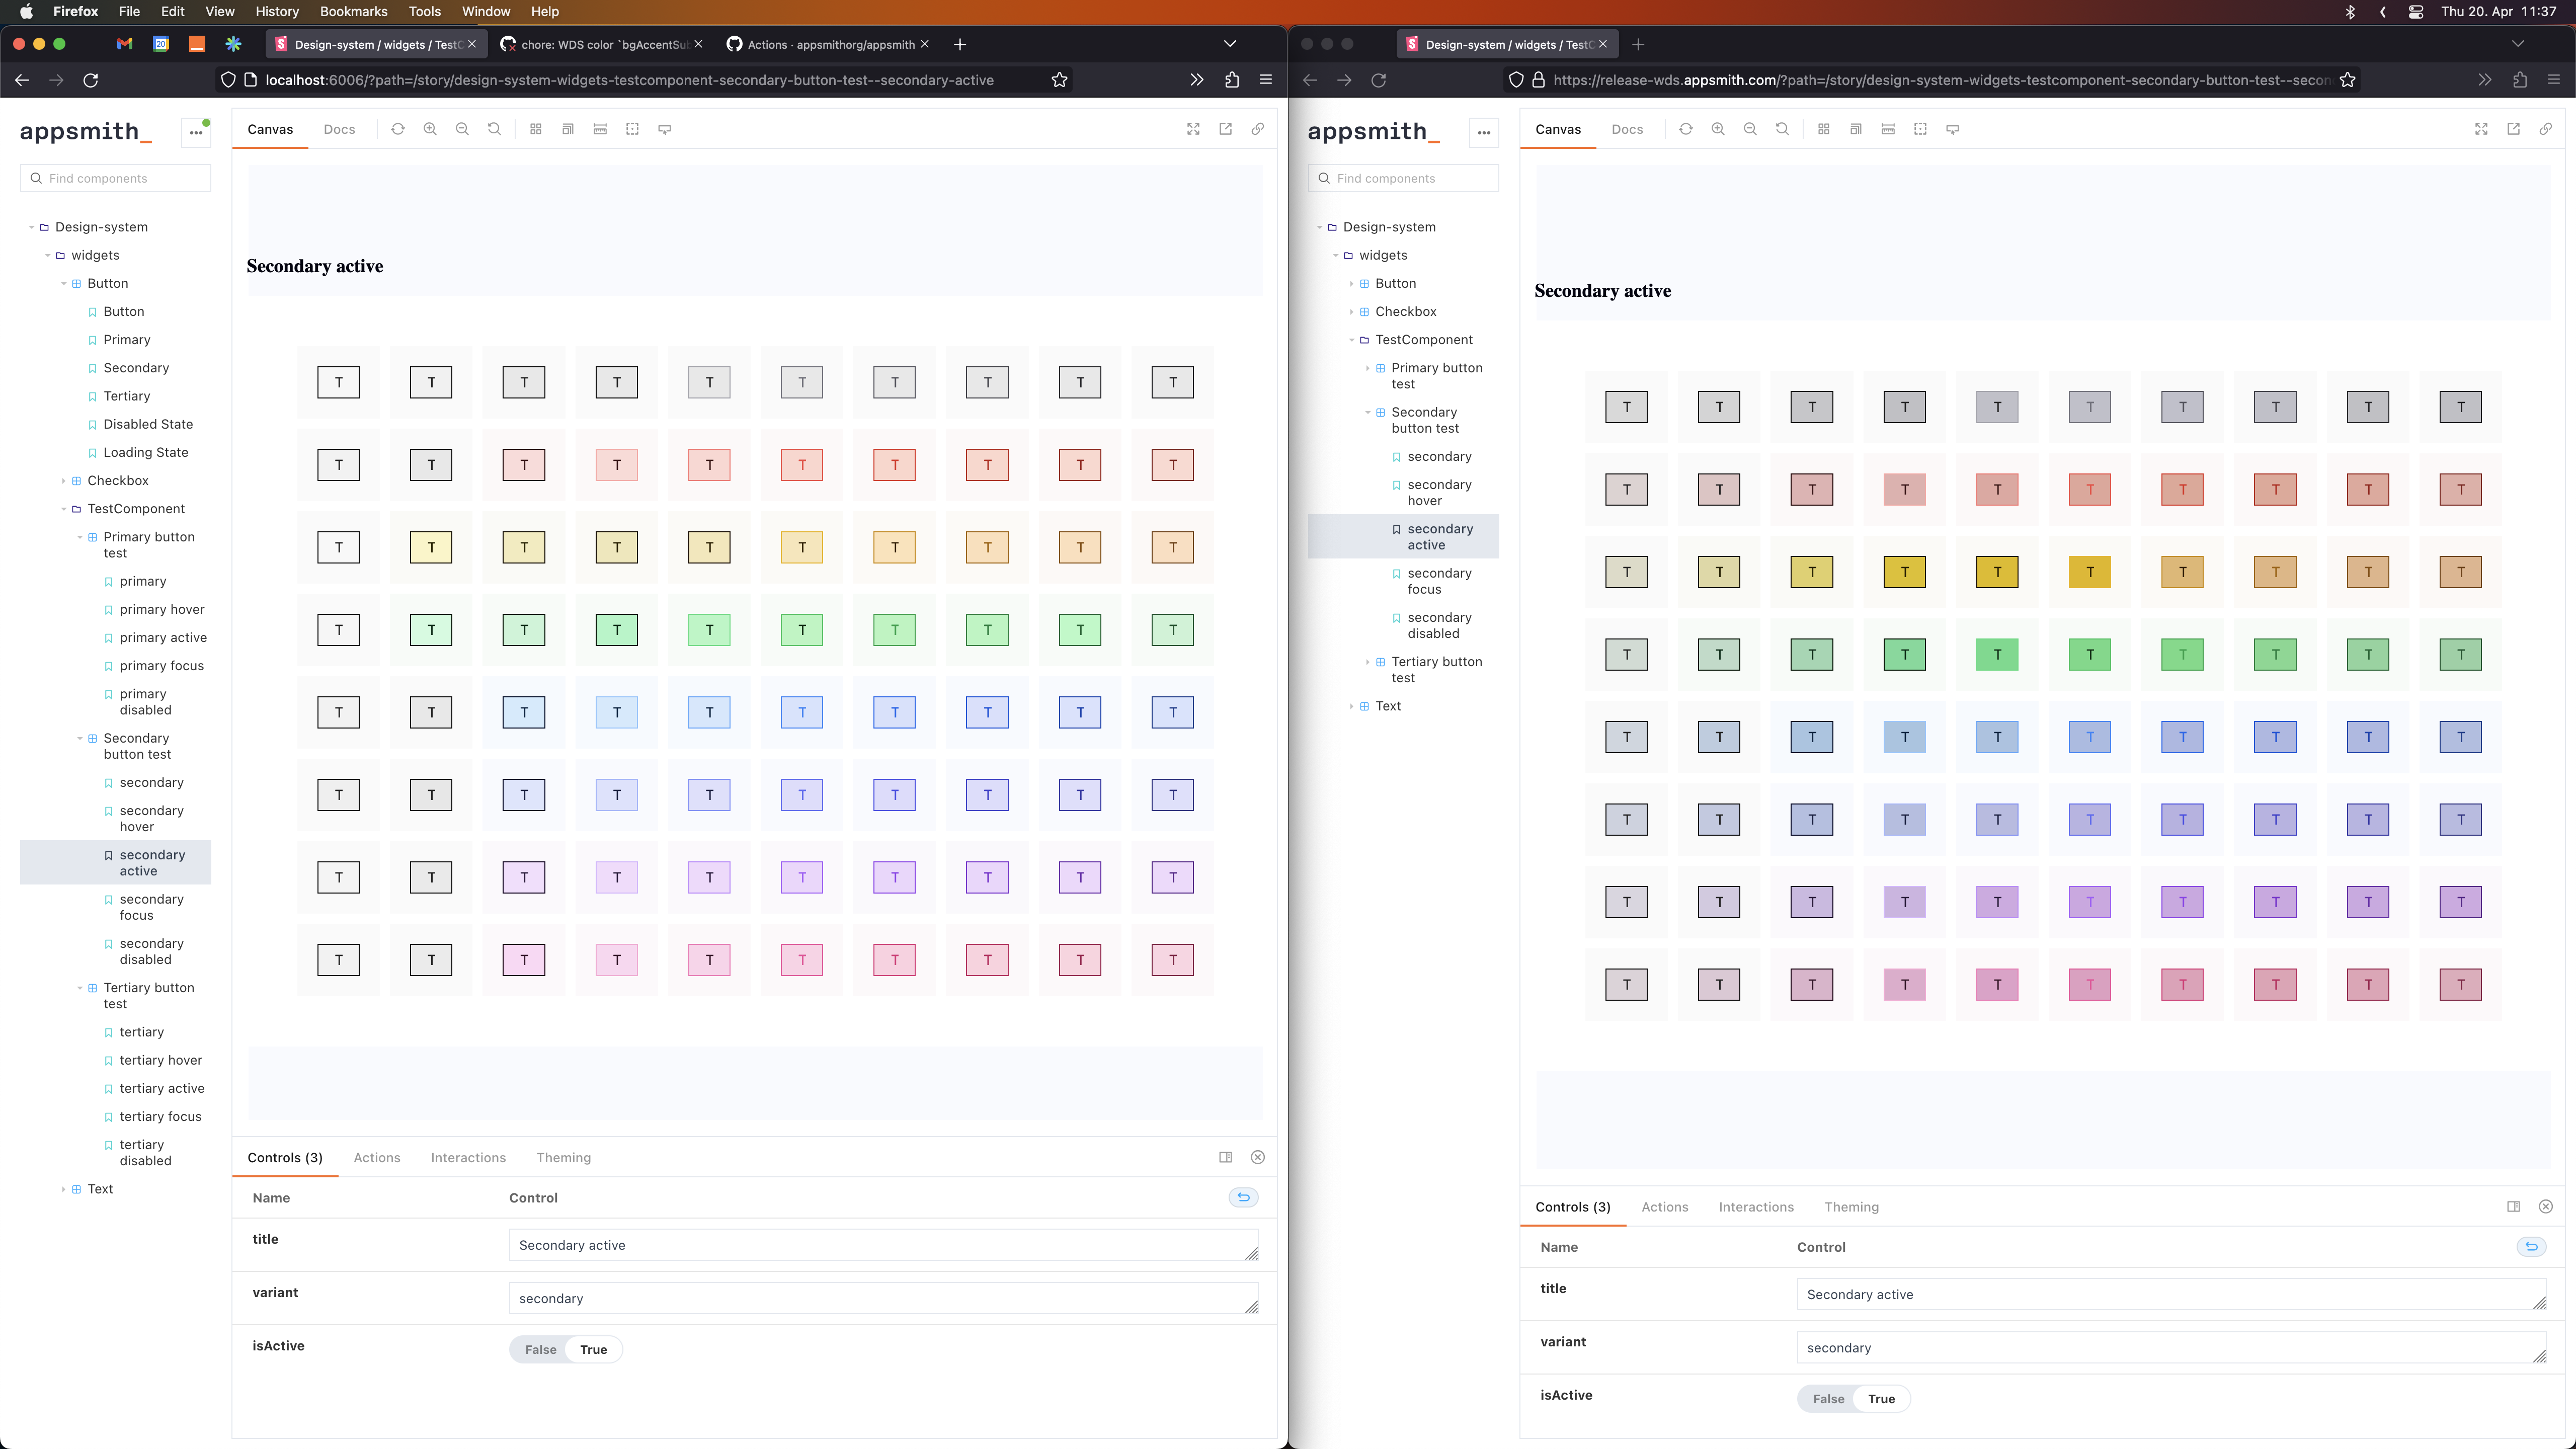Click the remount component icon in left toolbar
The width and height of the screenshot is (2576, 1449).
click(398, 129)
